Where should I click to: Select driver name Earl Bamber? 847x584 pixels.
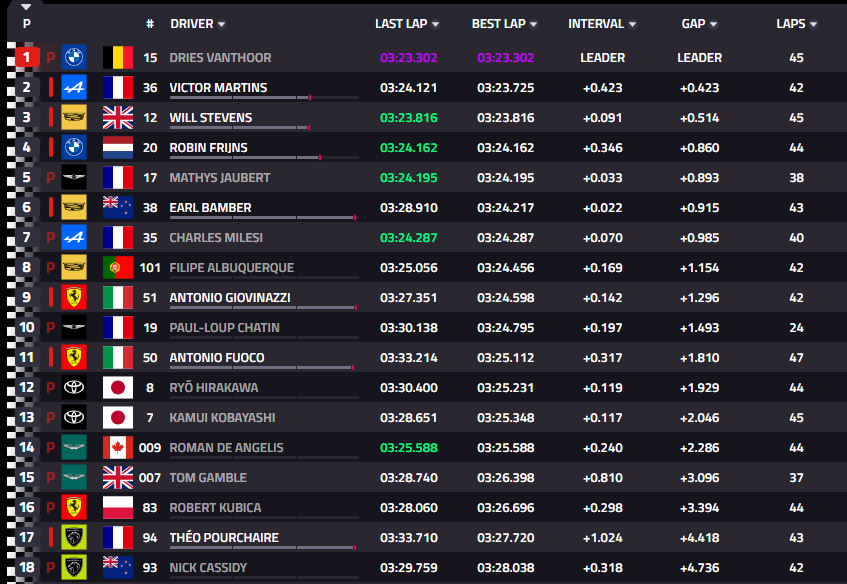tap(210, 207)
